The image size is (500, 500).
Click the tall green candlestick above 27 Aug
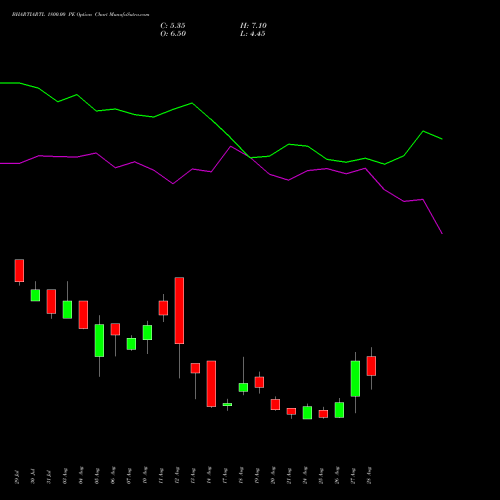[x=355, y=378]
